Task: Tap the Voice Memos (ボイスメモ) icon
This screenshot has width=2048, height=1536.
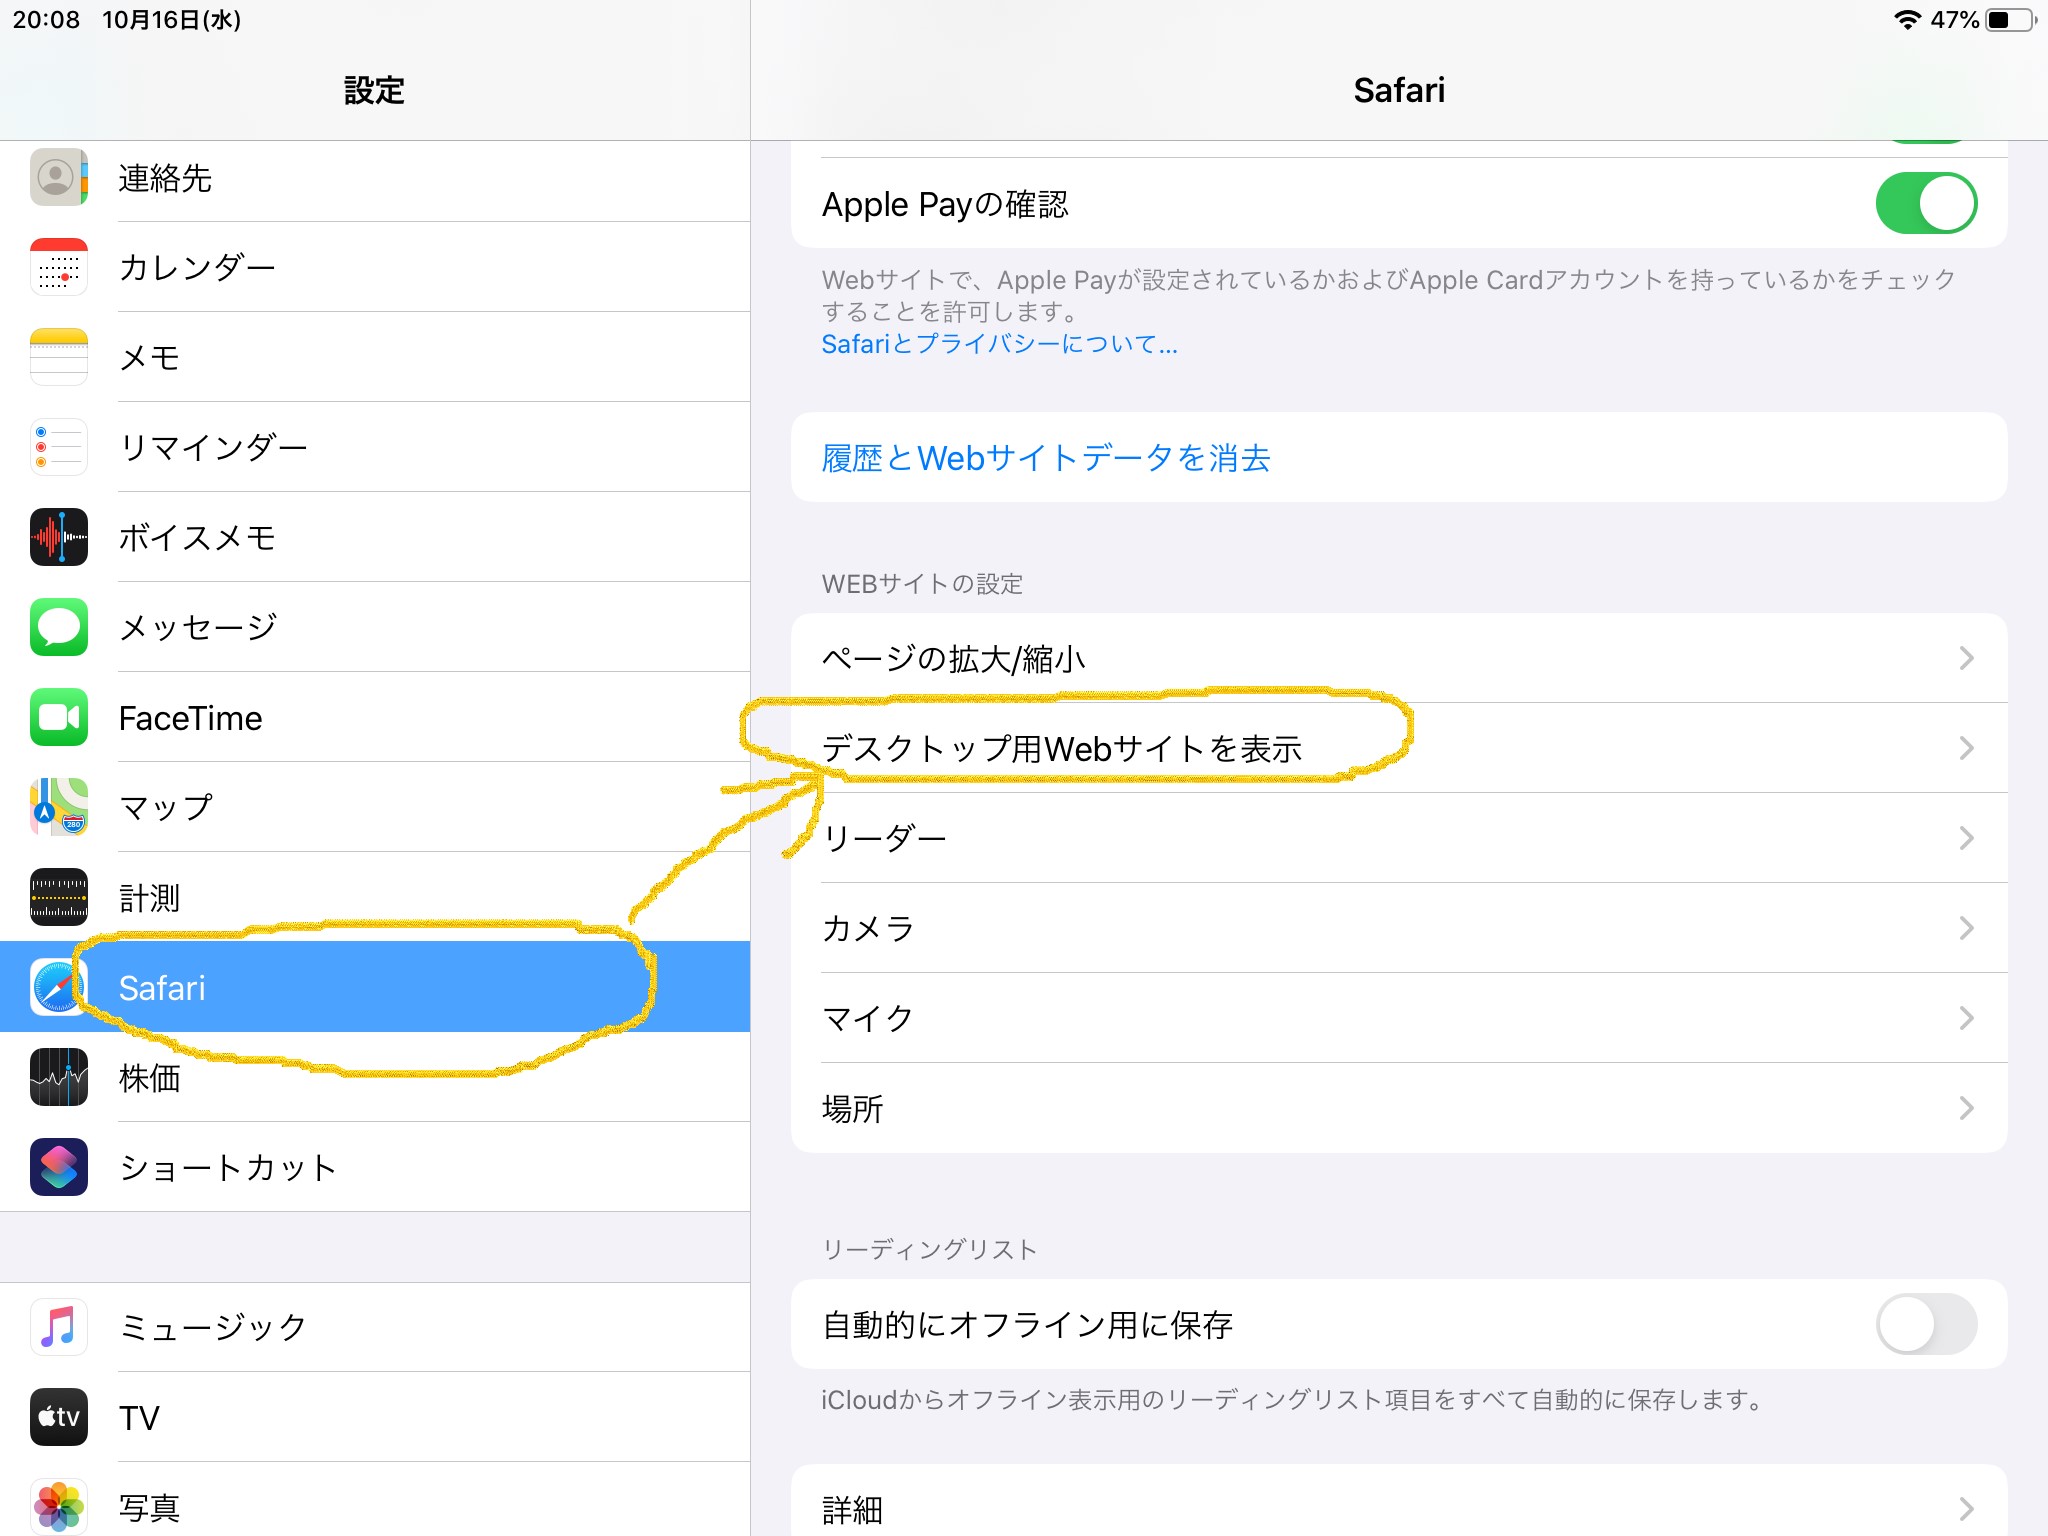Action: pos(59,537)
